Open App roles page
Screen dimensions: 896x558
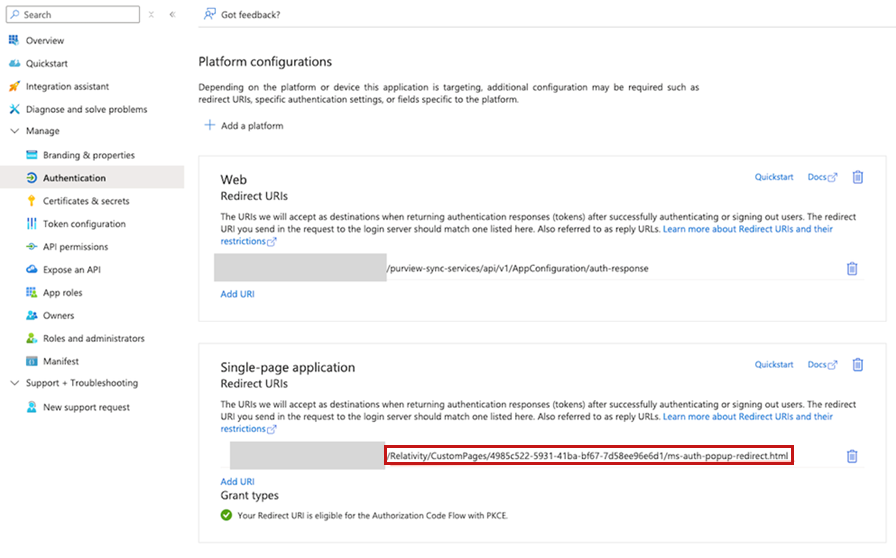(x=62, y=292)
